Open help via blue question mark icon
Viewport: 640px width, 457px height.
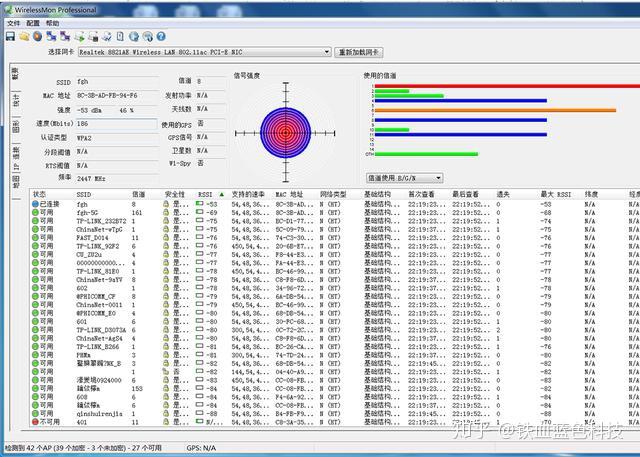pos(161,37)
